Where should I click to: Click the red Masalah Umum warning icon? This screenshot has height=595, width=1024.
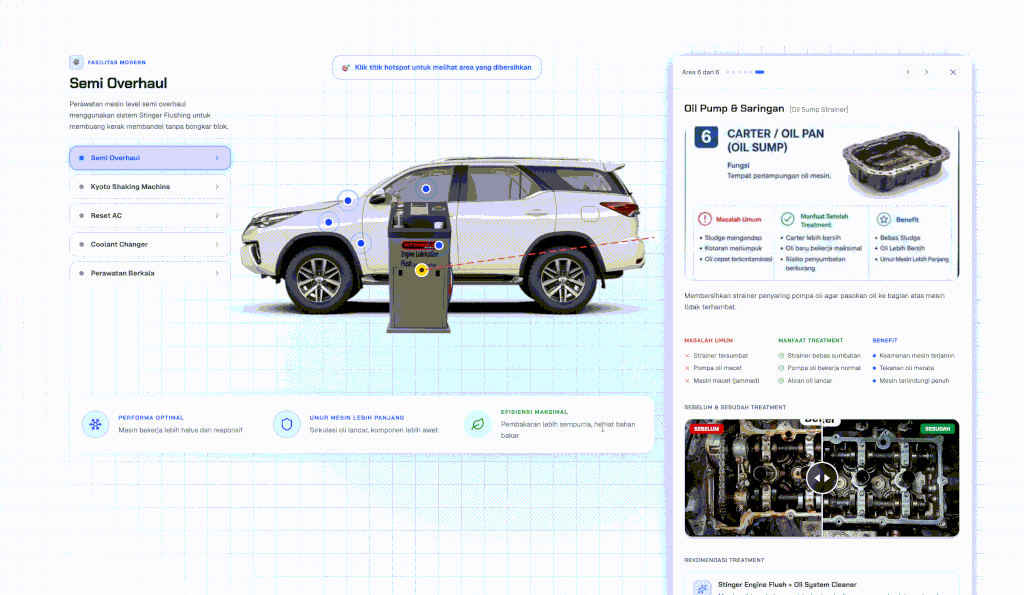[x=705, y=219]
